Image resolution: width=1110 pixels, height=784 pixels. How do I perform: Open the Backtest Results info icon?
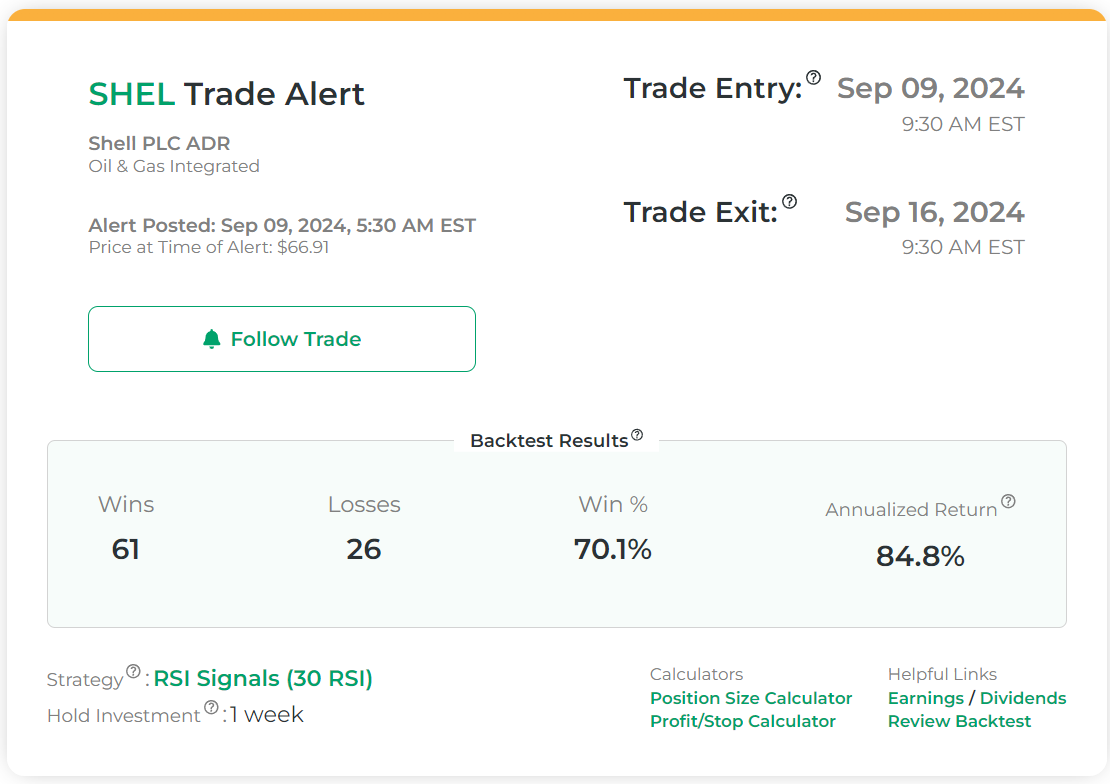pos(637,435)
